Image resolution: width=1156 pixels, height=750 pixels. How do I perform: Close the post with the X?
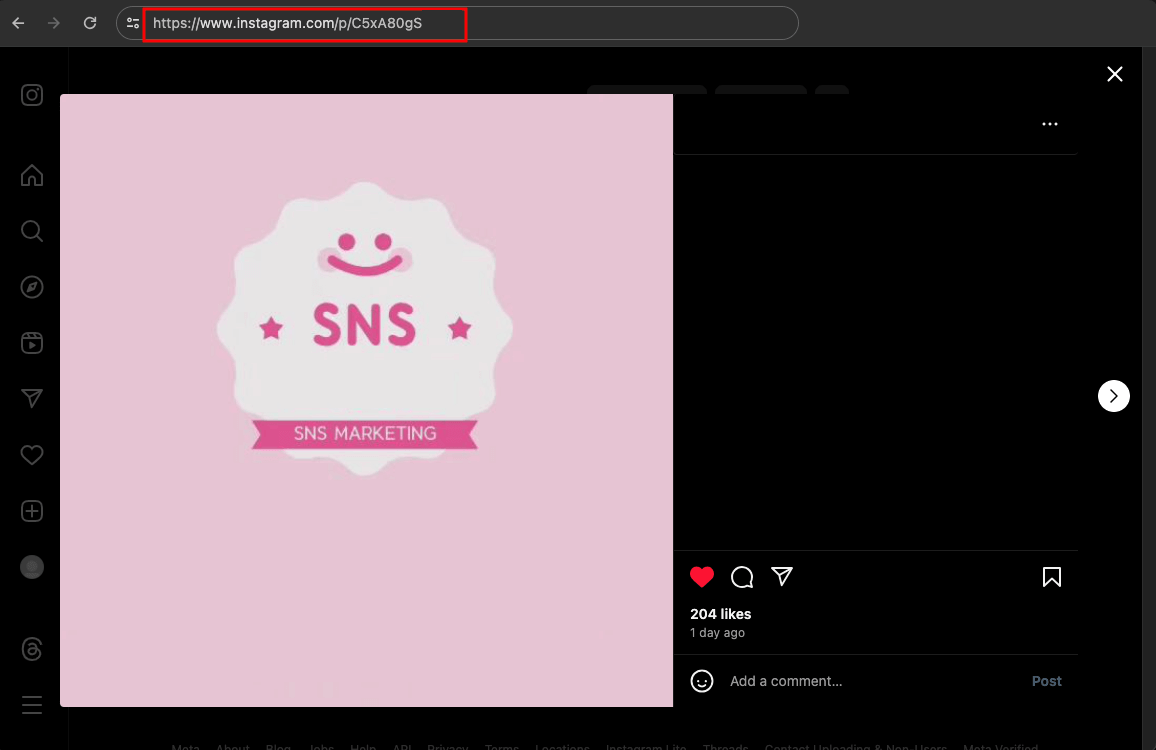[x=1115, y=74]
